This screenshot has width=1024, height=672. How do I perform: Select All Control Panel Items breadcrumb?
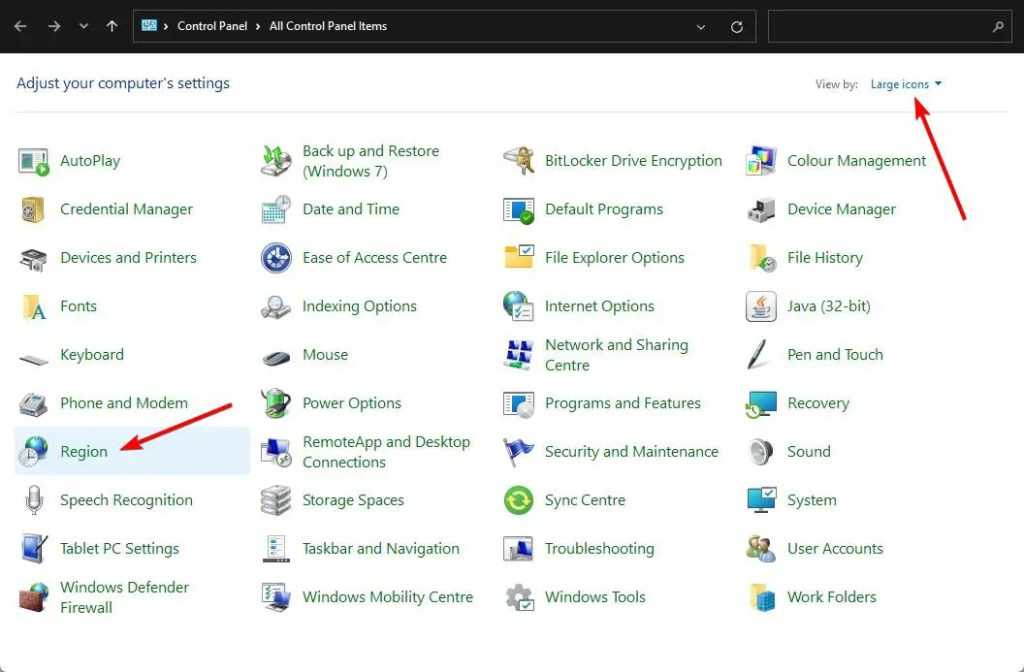click(x=328, y=26)
